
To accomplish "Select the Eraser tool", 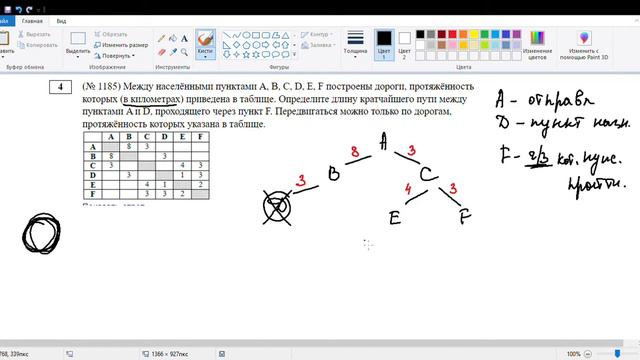I will click(x=162, y=52).
